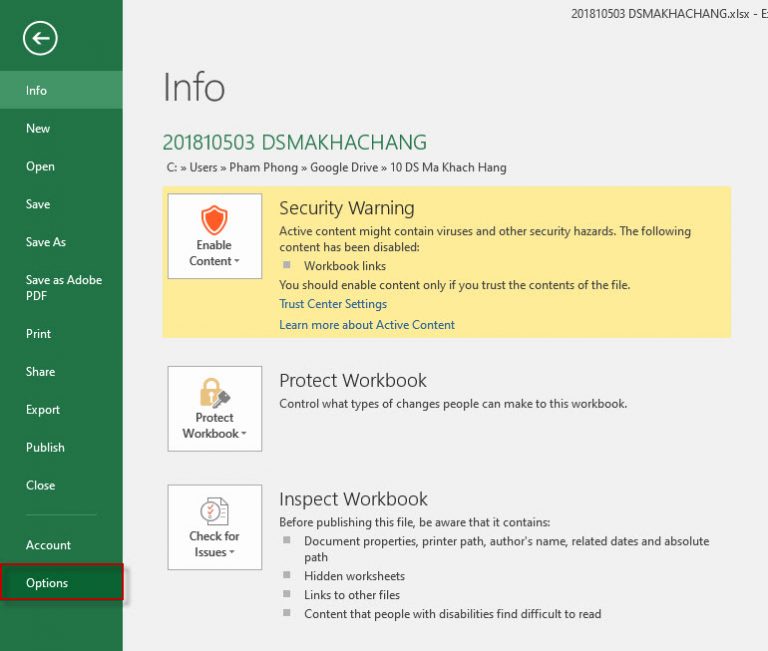Open the Export section
768x651 pixels.
pyautogui.click(x=43, y=410)
